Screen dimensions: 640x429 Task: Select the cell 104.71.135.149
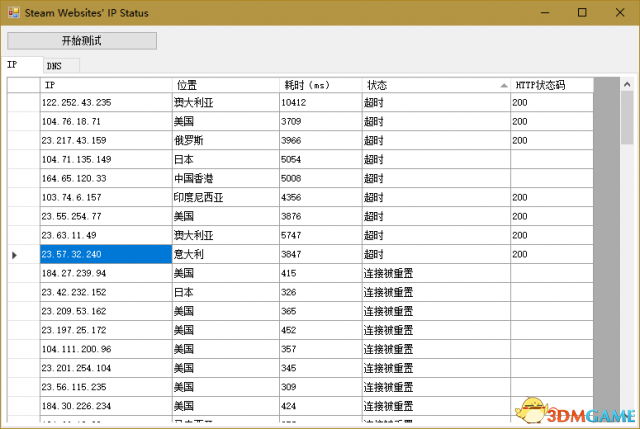106,159
